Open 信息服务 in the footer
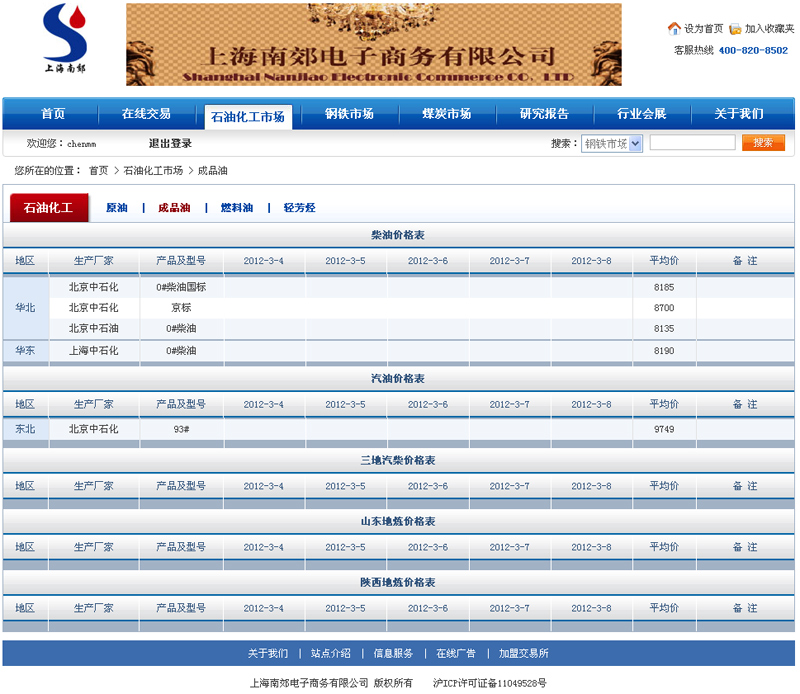Screen dimensions: 800x694 click(x=393, y=653)
